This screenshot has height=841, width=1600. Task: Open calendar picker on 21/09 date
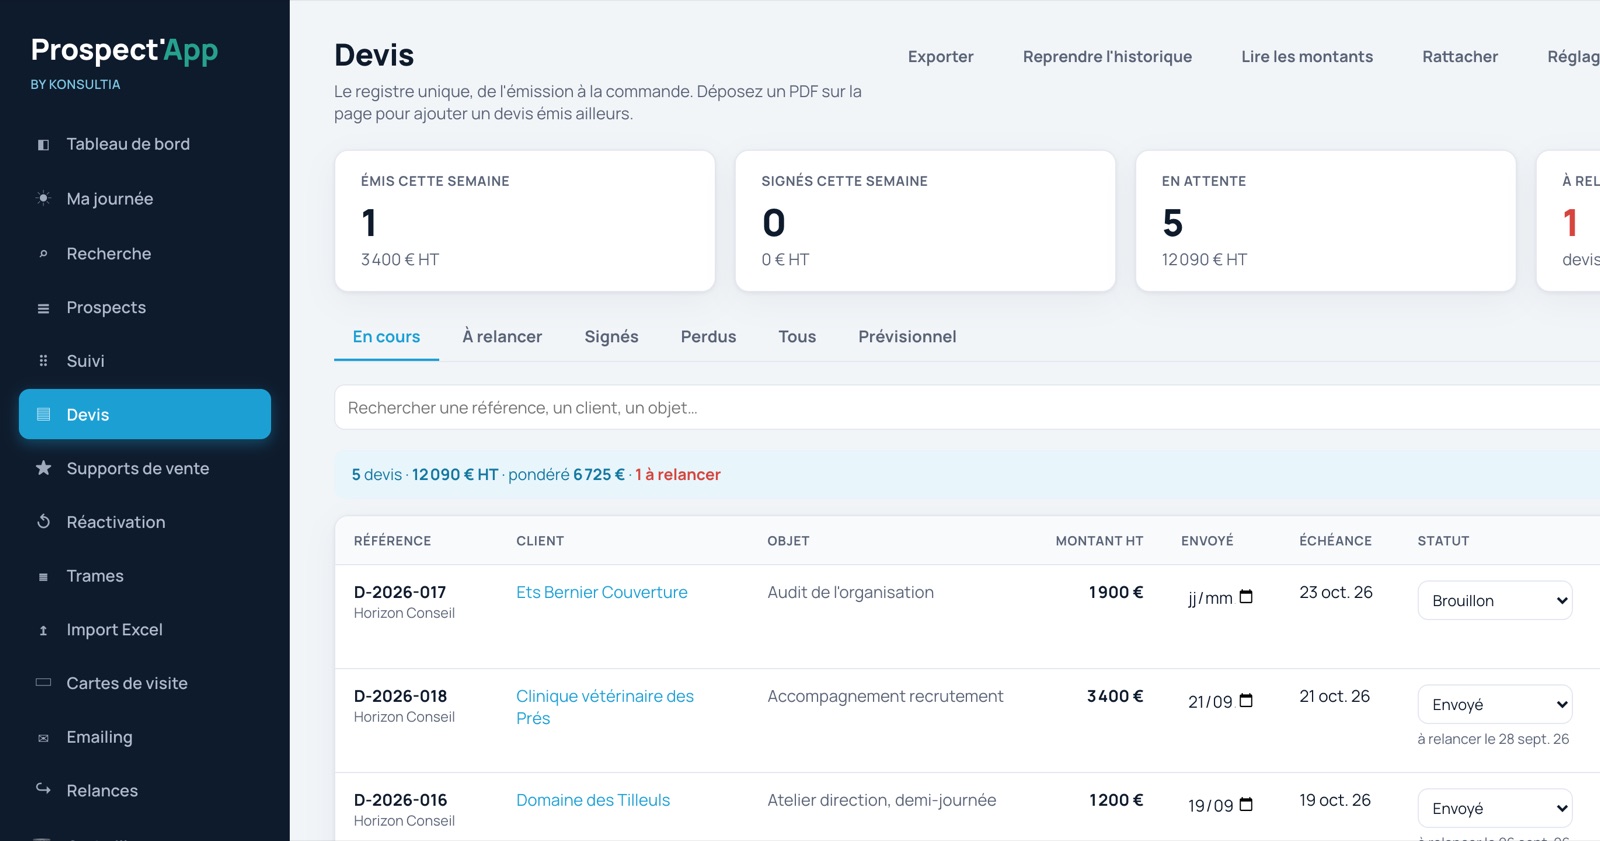(x=1246, y=701)
